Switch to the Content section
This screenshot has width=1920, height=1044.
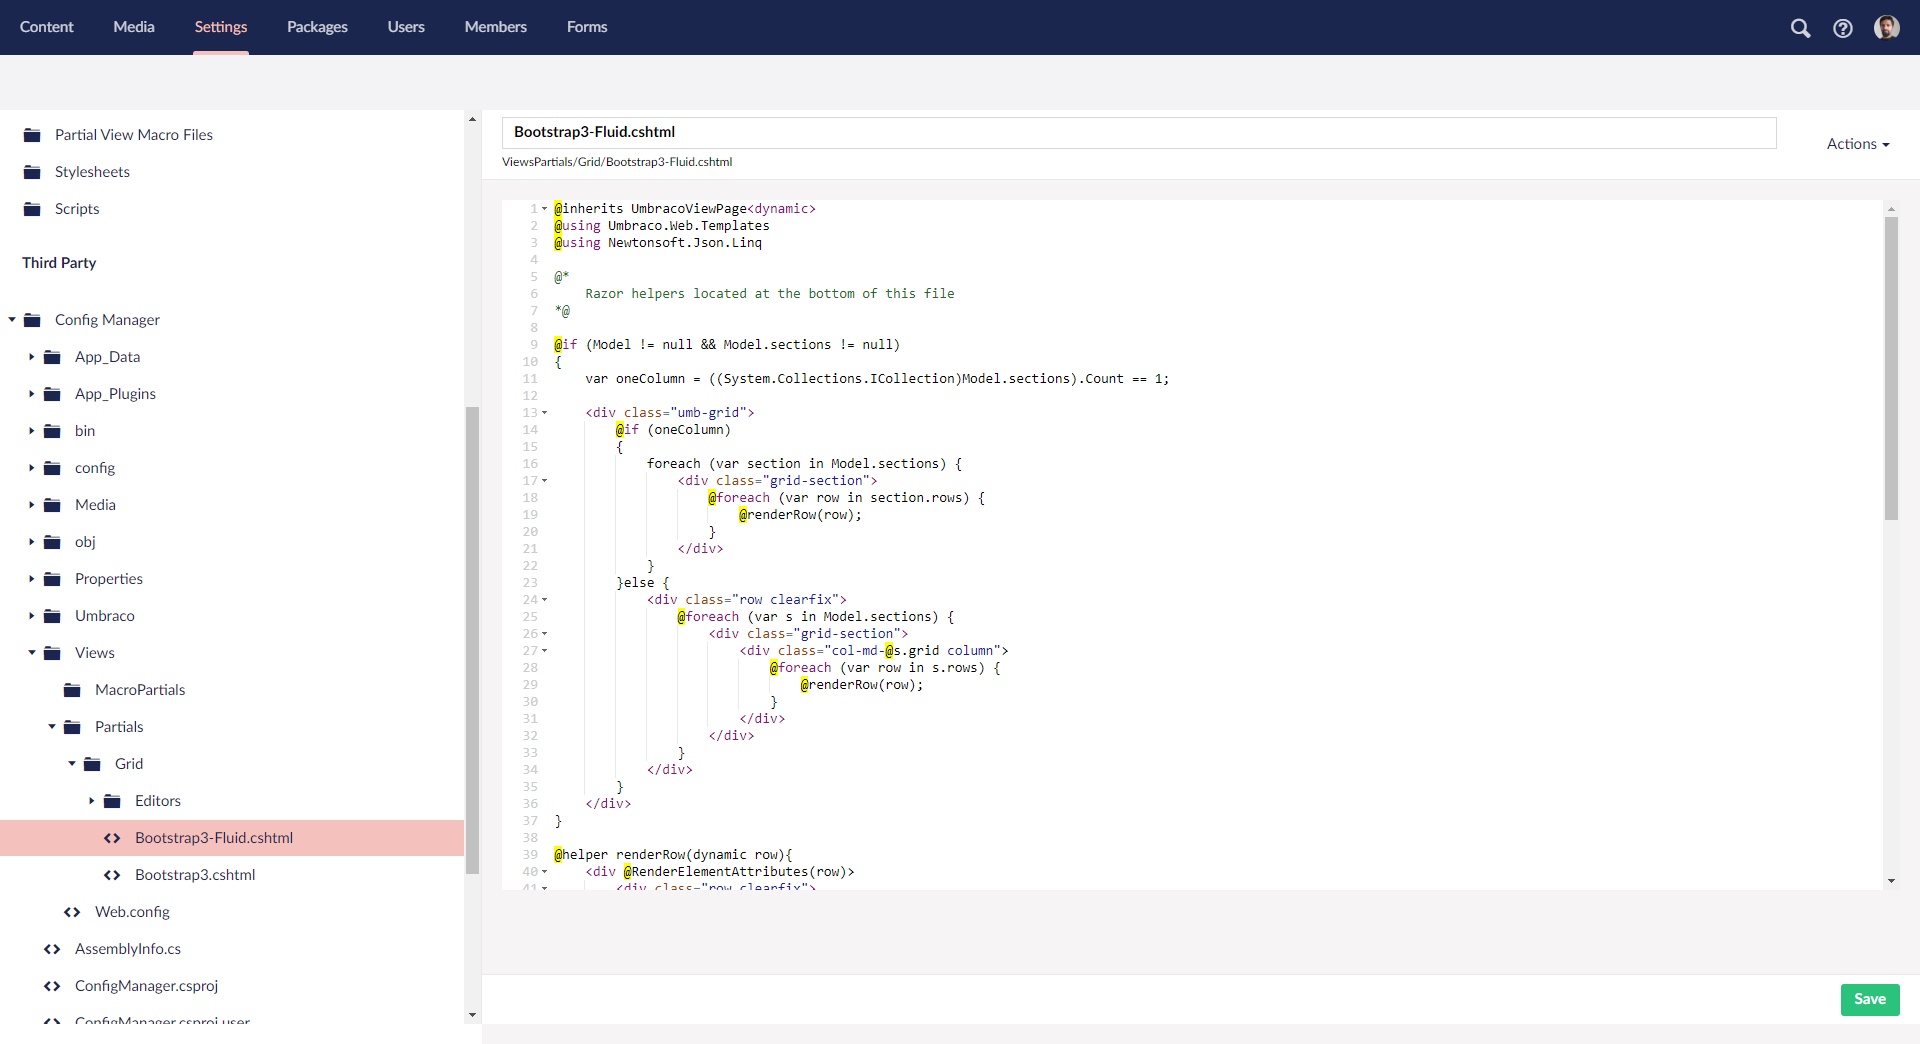[x=46, y=27]
